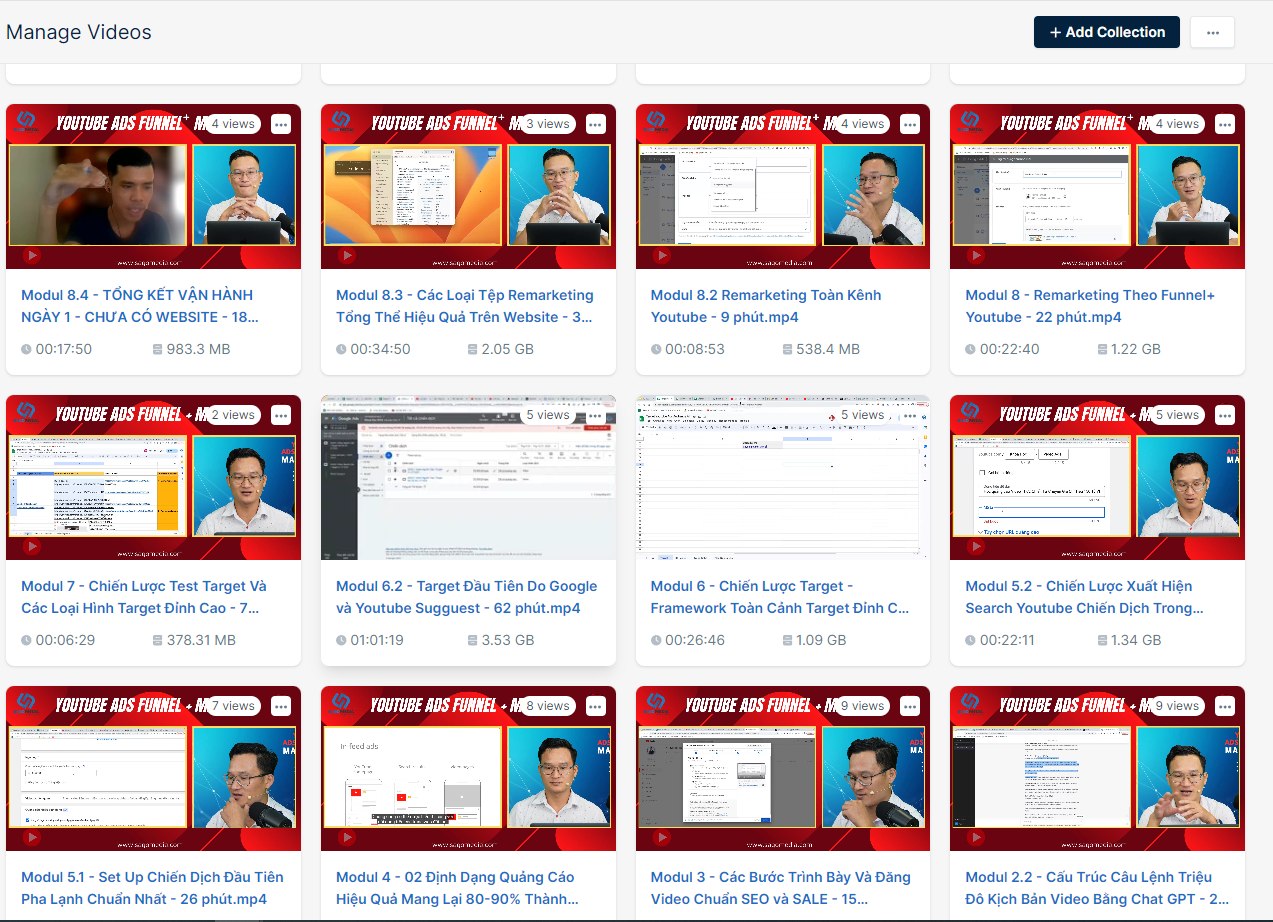Viewport: 1273px width, 922px height.
Task: Open Modul 8.4 Tổng Kết Vận Hành title link
Action: [x=138, y=306]
